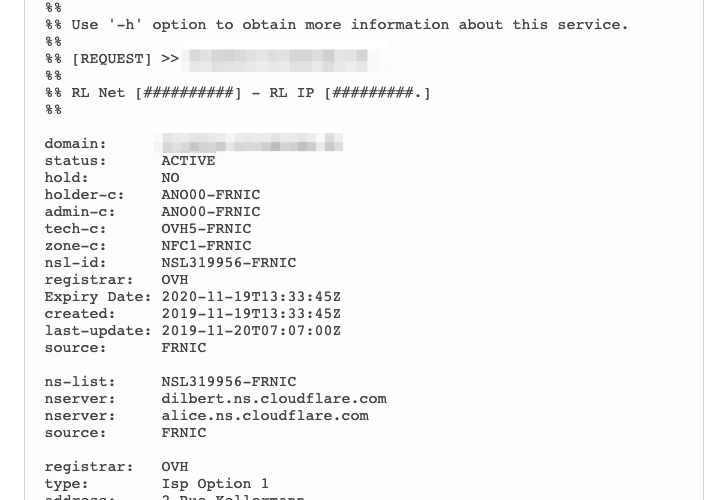This screenshot has width=713, height=500.
Task: Click the "Use '-h' option" help line
Action: tap(337, 24)
